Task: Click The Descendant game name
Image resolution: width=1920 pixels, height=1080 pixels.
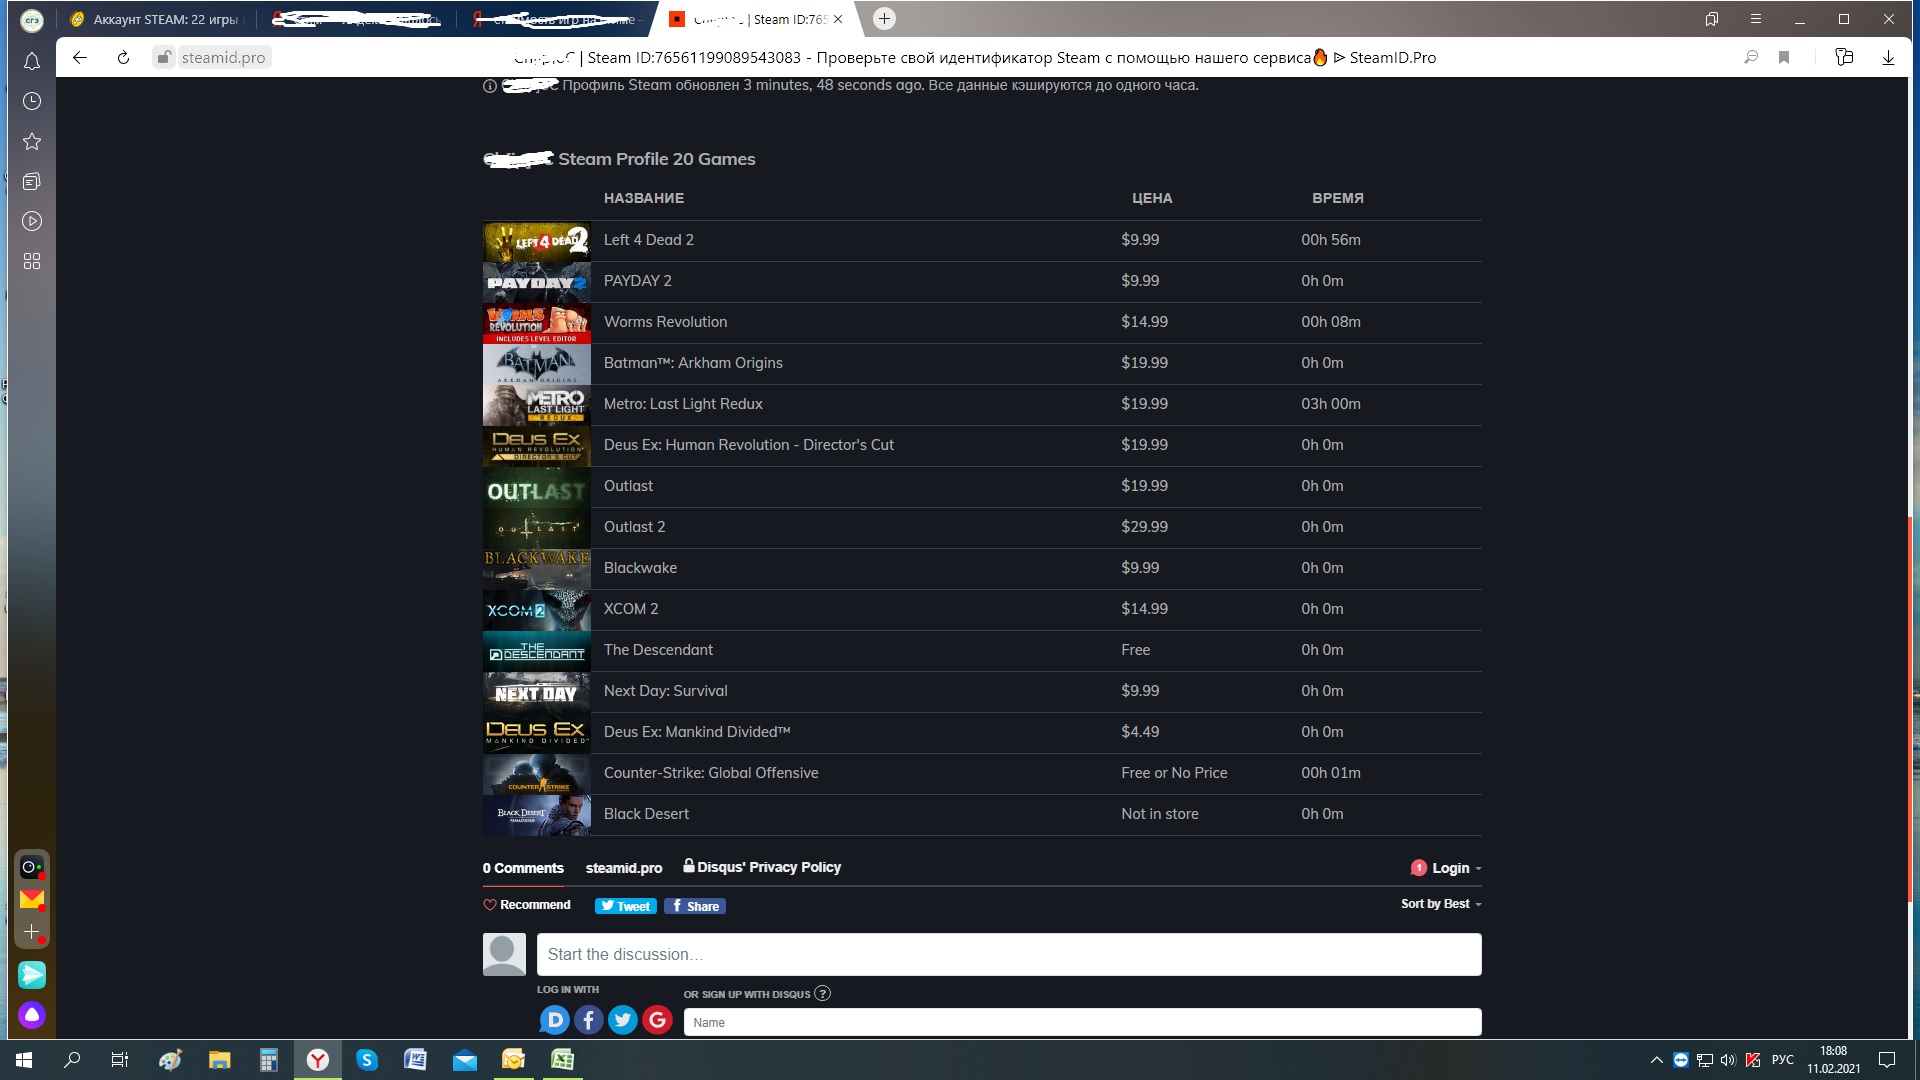Action: click(658, 650)
